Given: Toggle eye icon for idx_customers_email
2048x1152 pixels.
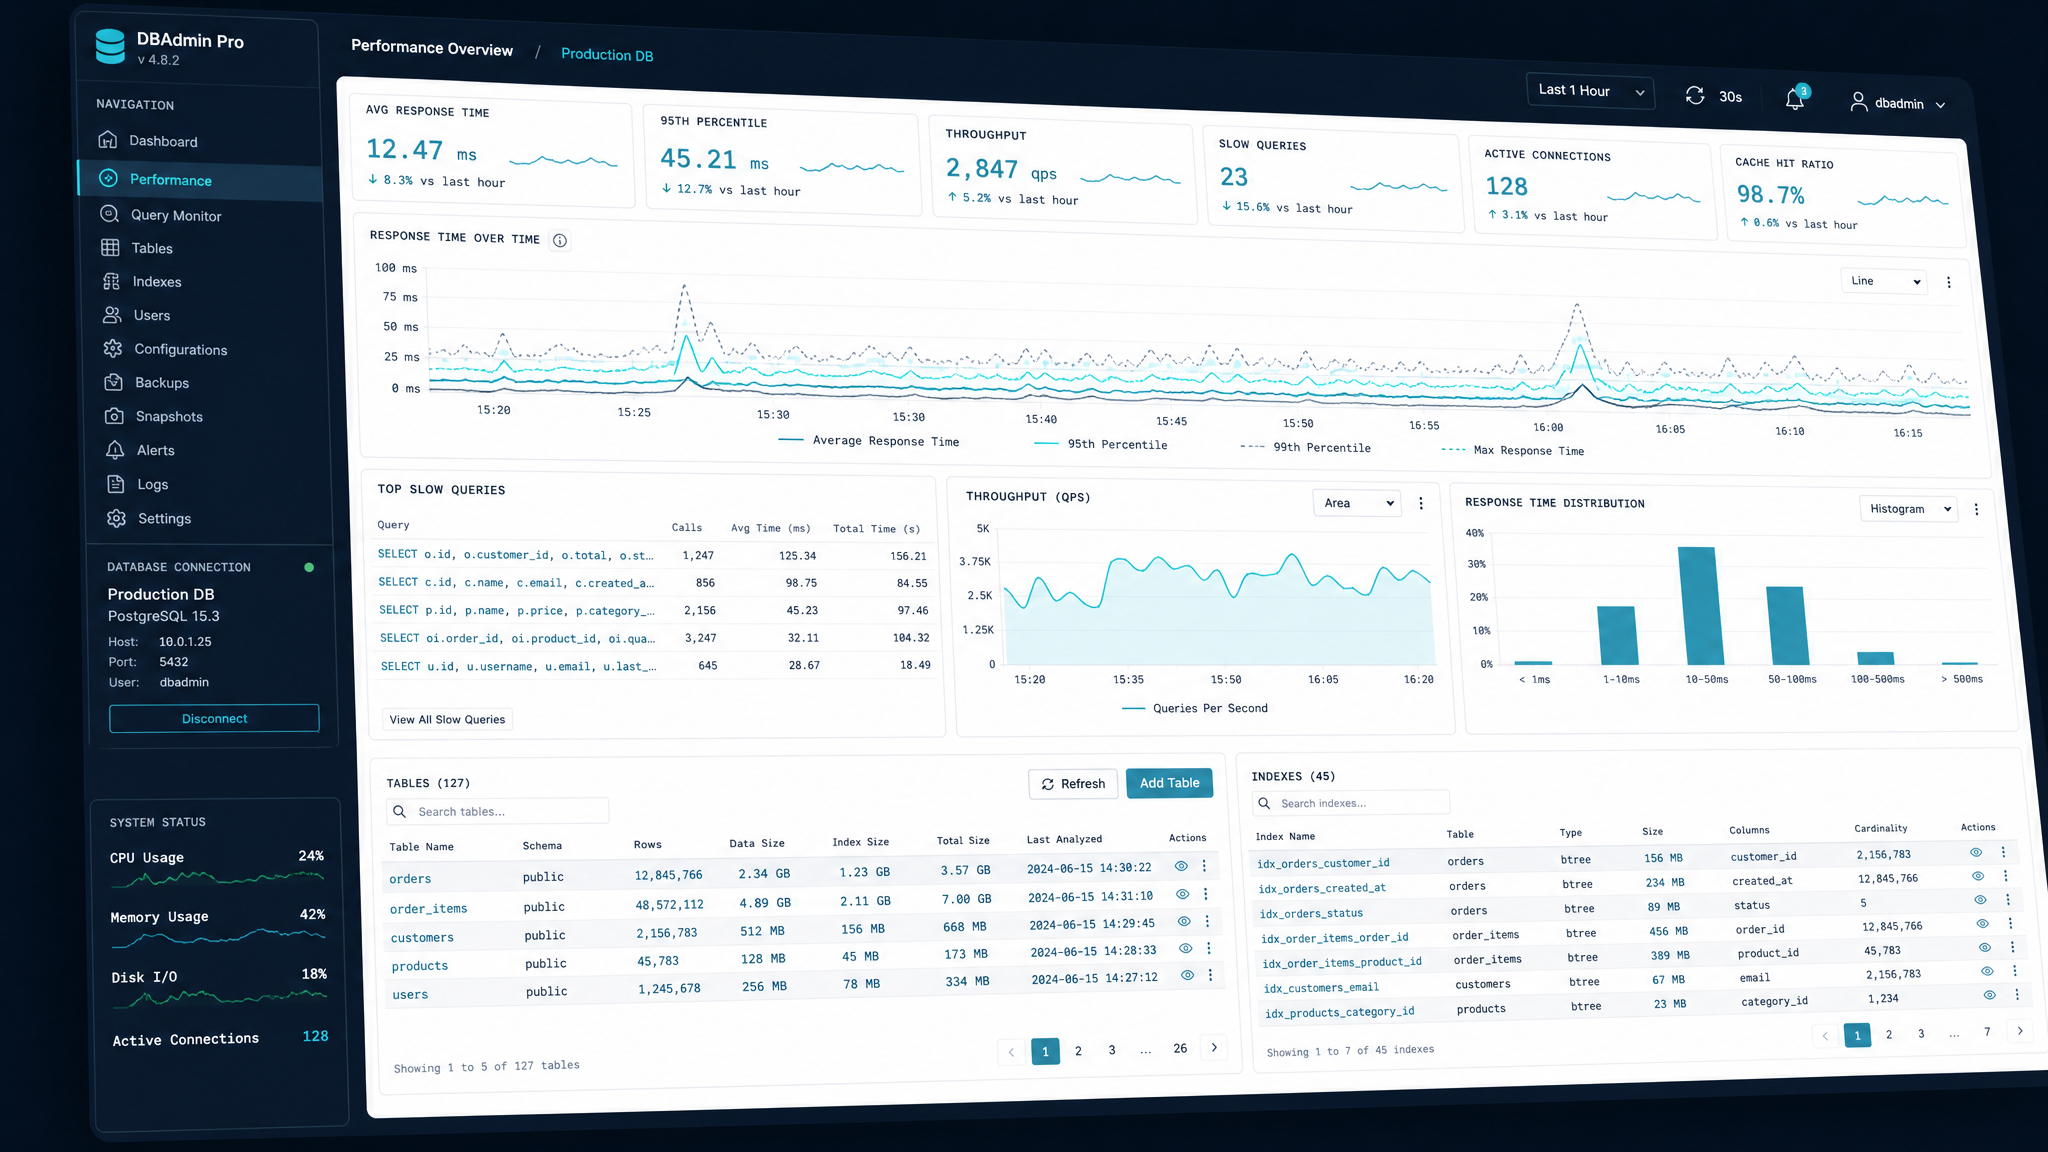Looking at the screenshot, I should (1987, 971).
